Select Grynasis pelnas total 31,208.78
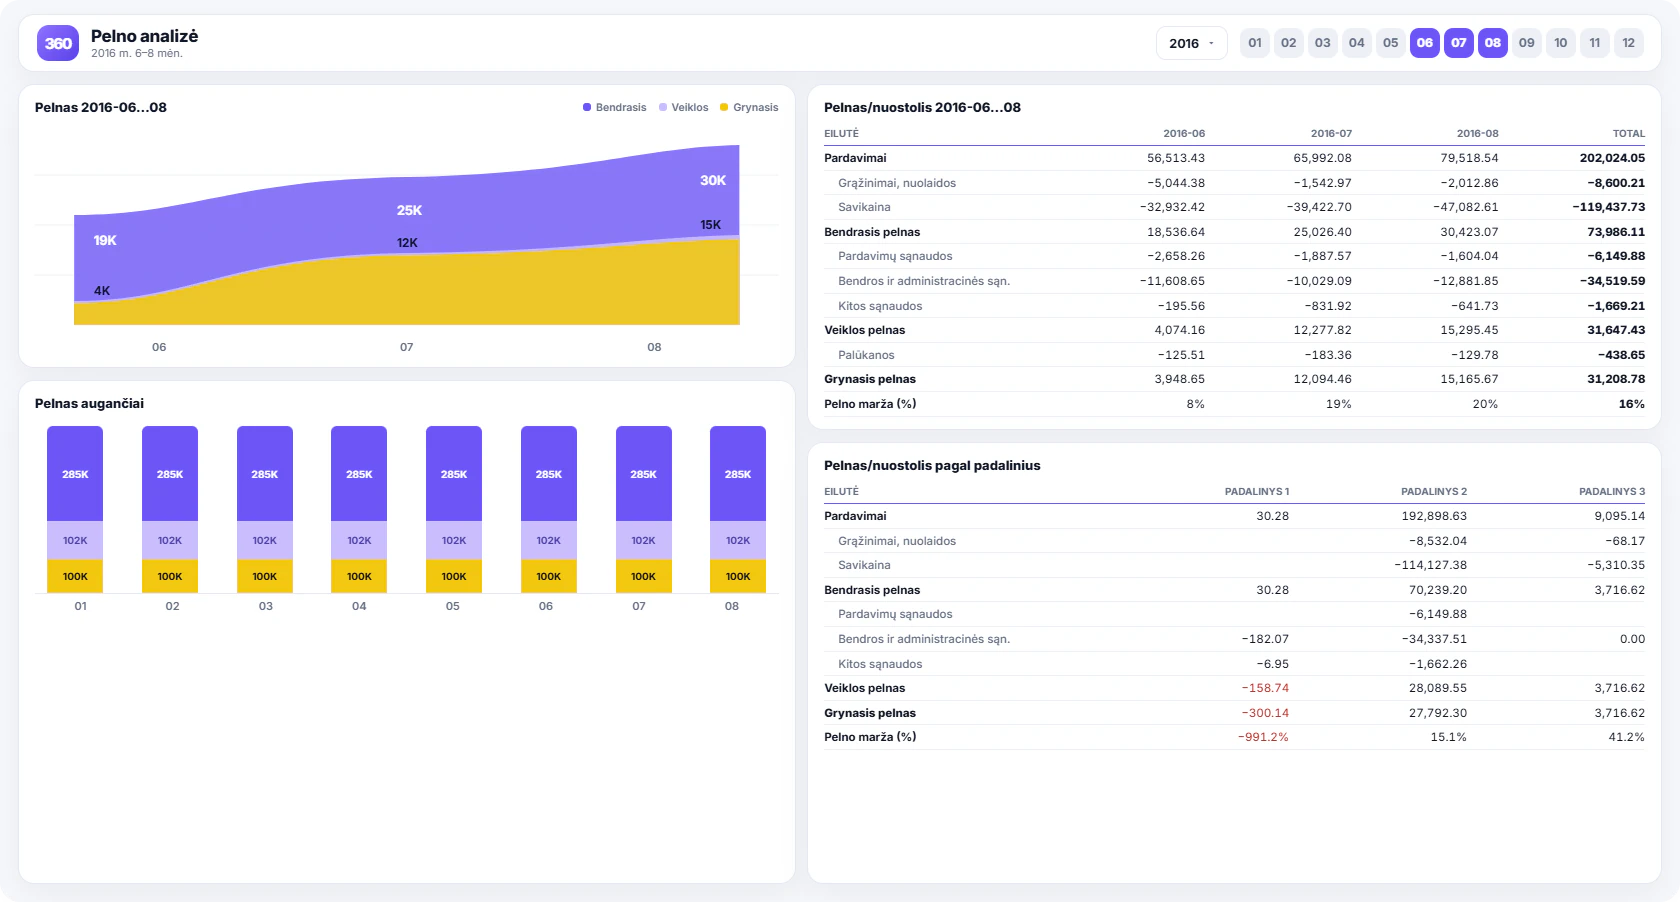This screenshot has height=902, width=1680. [1616, 379]
